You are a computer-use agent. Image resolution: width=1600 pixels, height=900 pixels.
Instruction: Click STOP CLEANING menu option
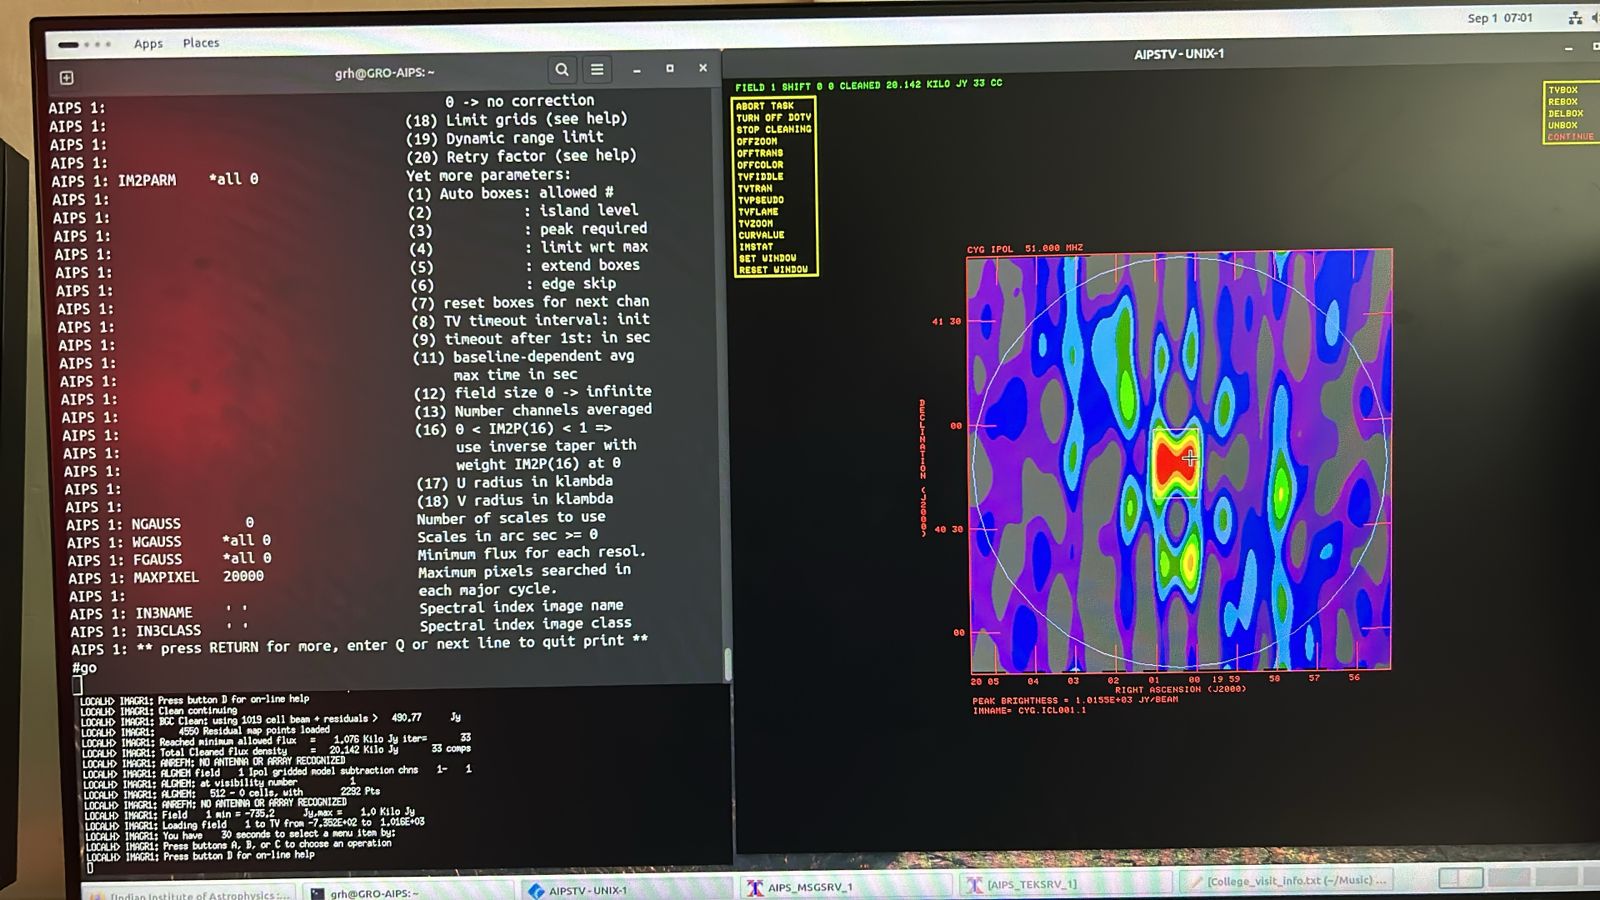(774, 130)
